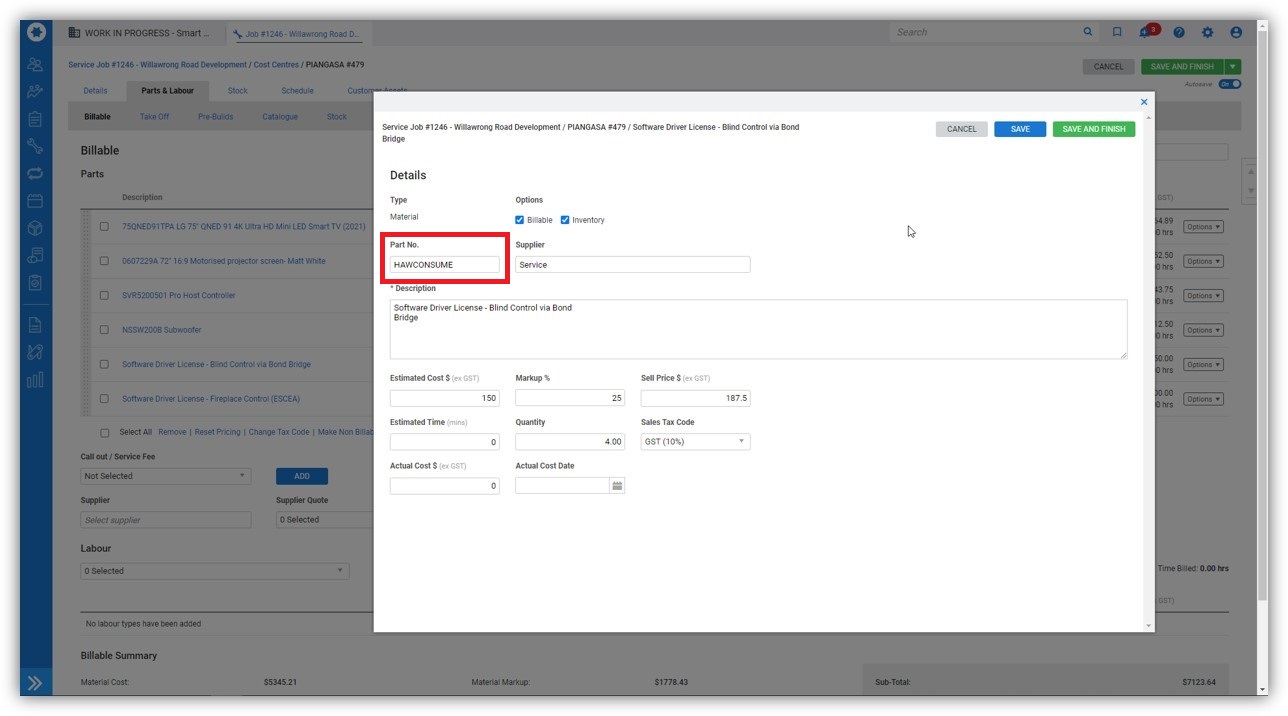The image size is (1288, 716).
Task: Open Options menu for Fireplace Control license row
Action: point(1203,399)
